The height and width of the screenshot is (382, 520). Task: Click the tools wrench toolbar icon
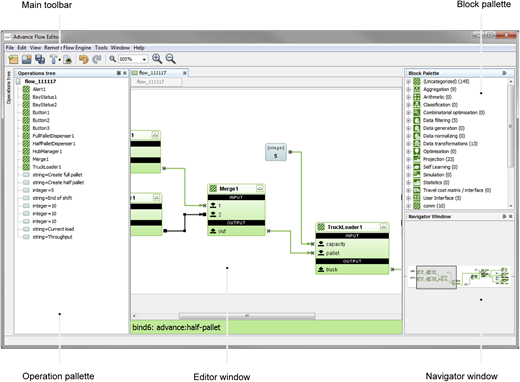pos(53,59)
